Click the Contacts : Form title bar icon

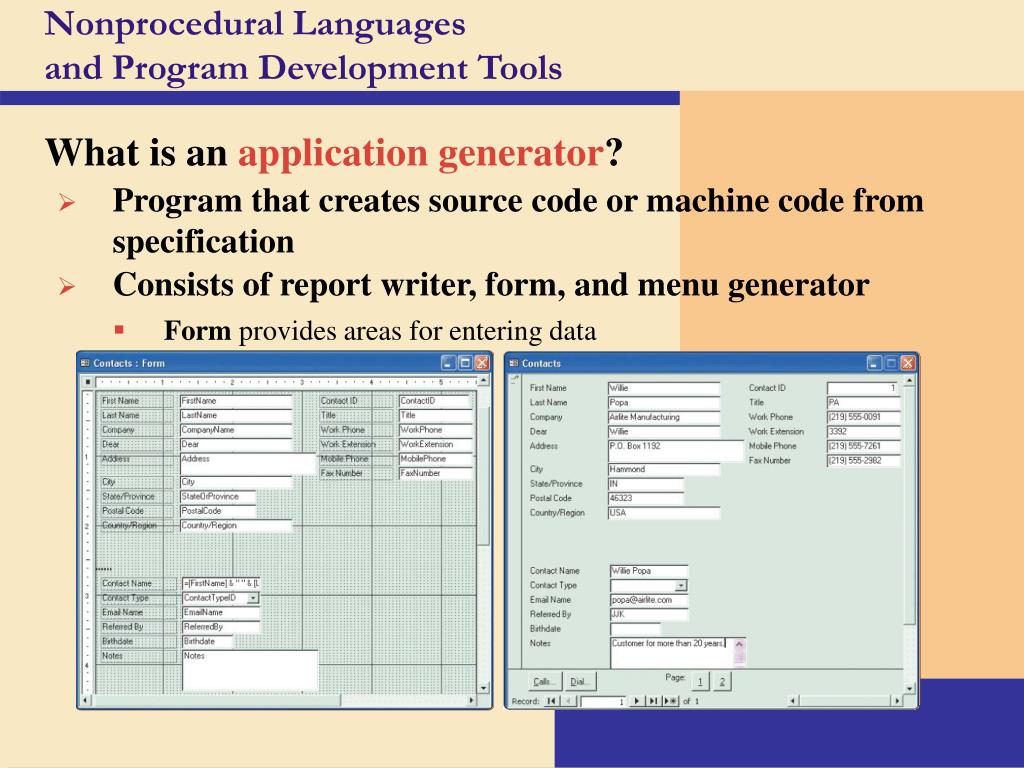click(85, 363)
